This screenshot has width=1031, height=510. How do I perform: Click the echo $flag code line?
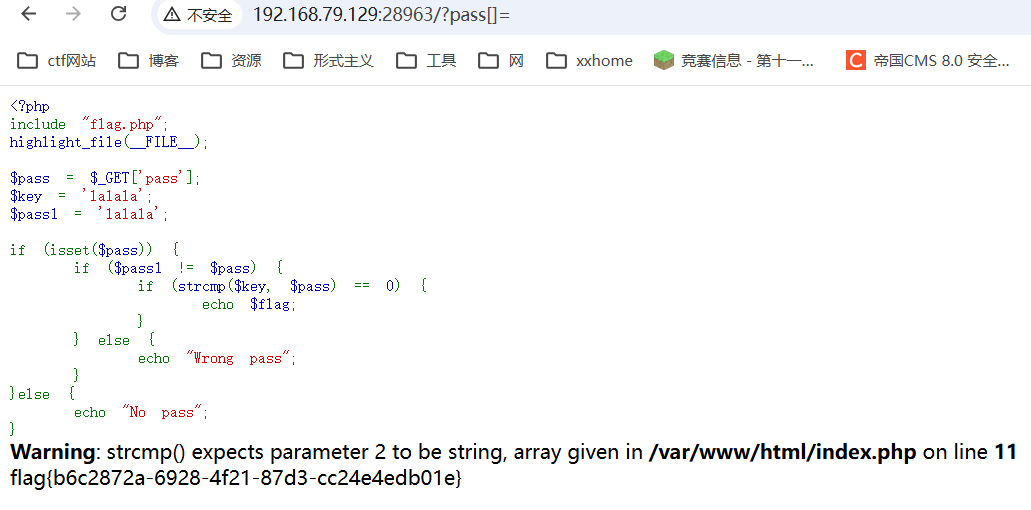(x=249, y=304)
